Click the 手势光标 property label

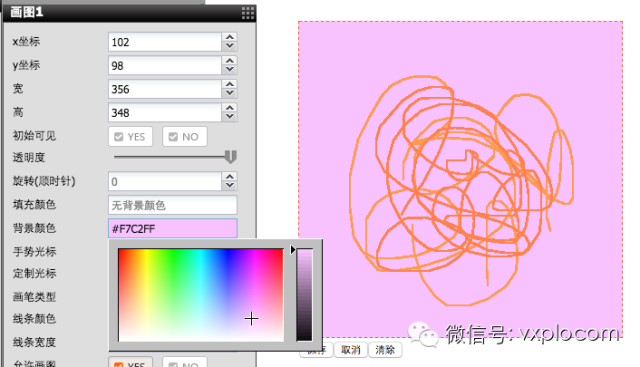[34, 251]
